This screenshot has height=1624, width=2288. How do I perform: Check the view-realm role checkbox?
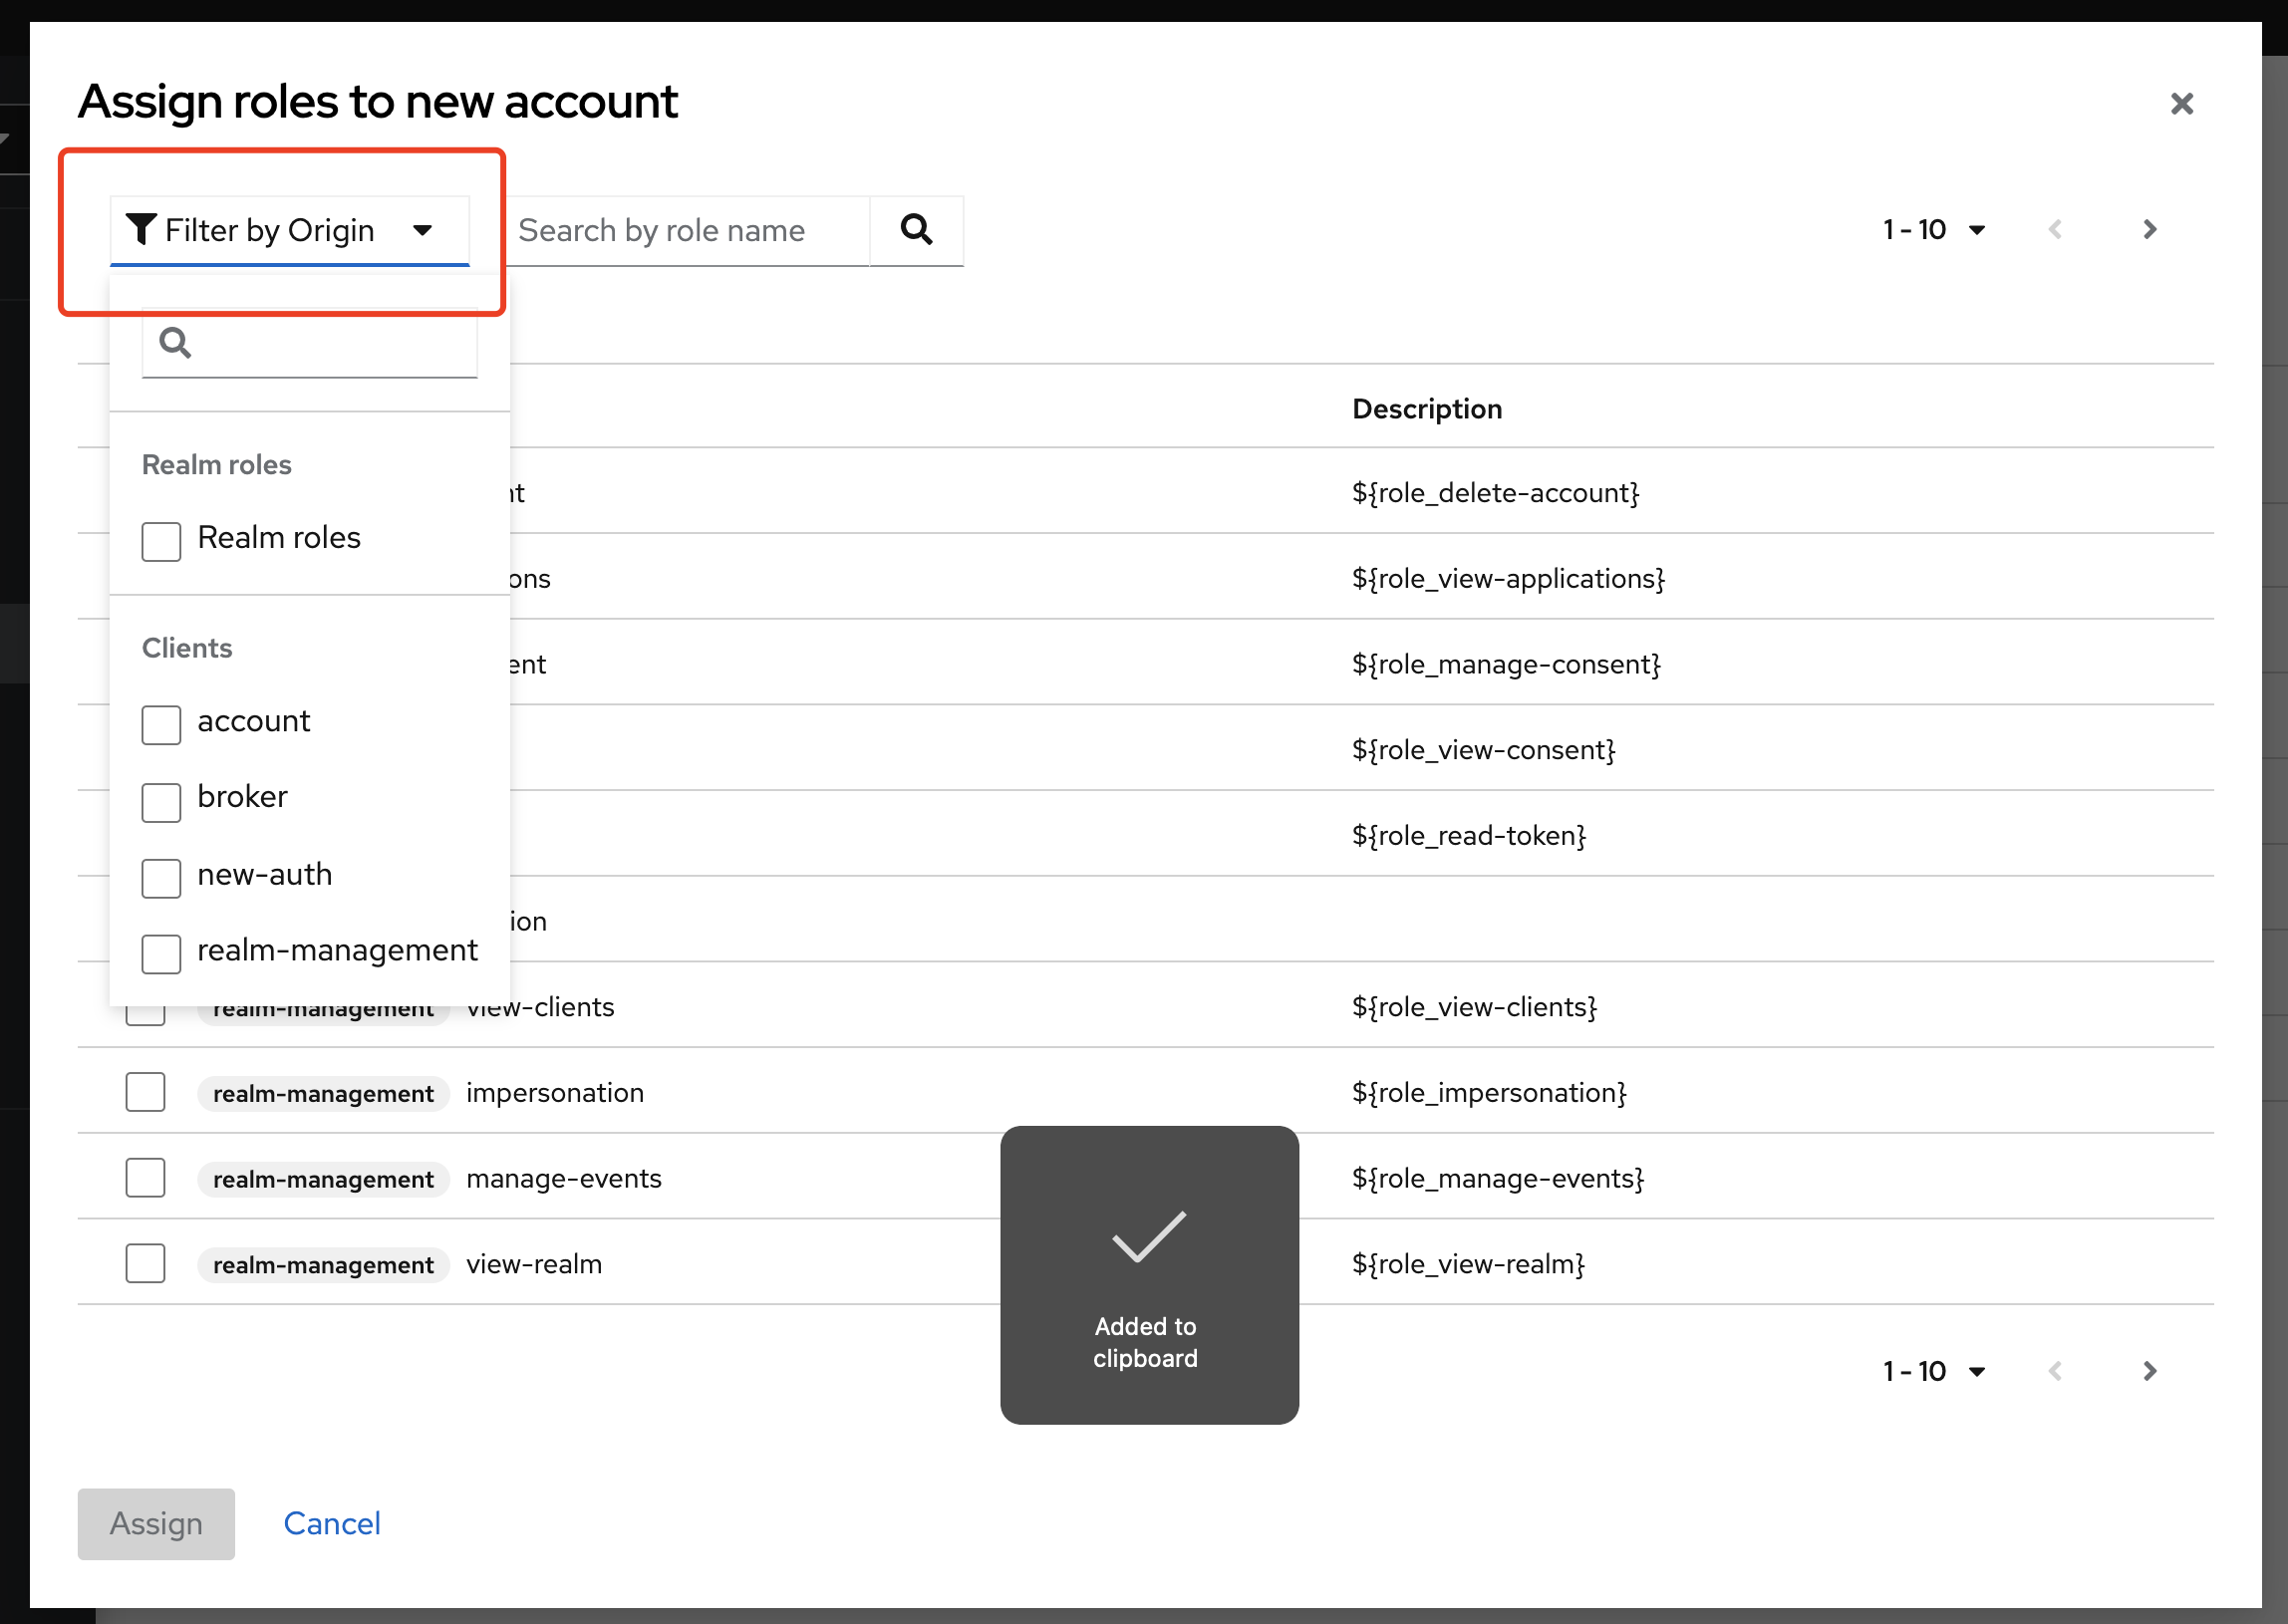(145, 1263)
